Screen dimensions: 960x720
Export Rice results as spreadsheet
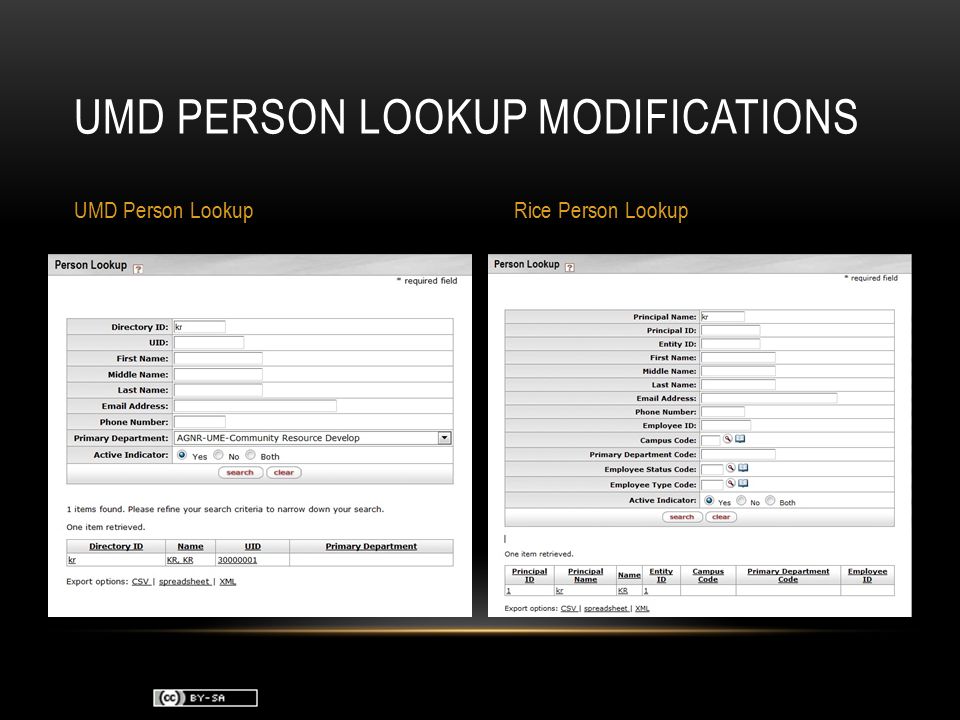click(606, 609)
